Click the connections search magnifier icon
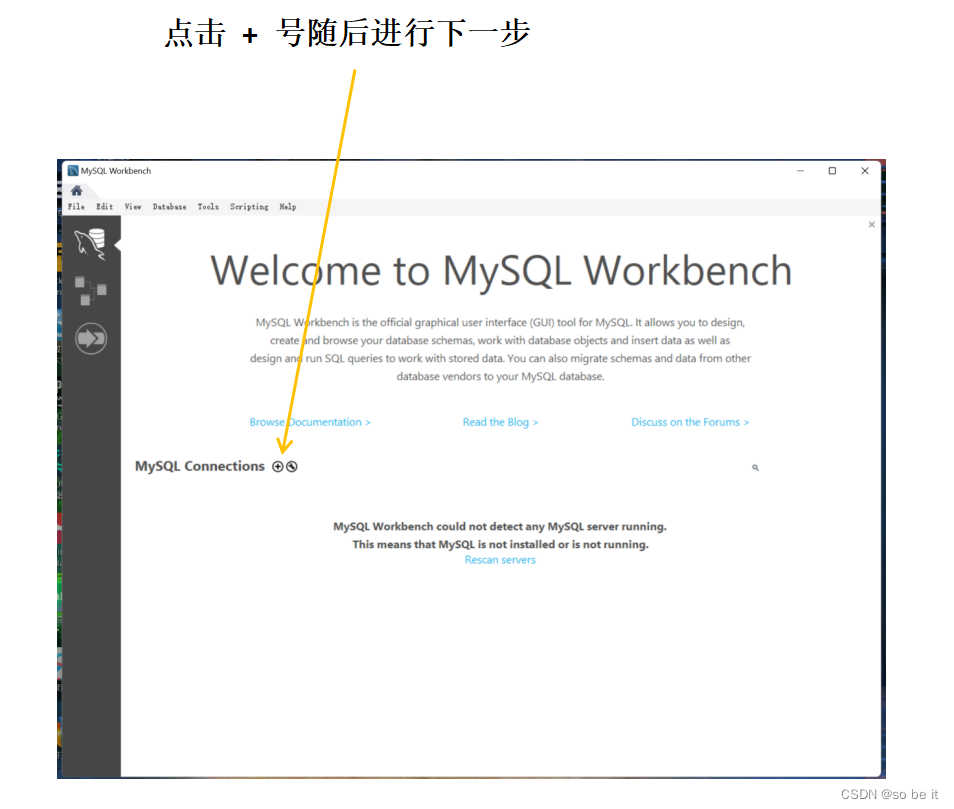Screen dimensions: 954x809 pyautogui.click(x=755, y=468)
